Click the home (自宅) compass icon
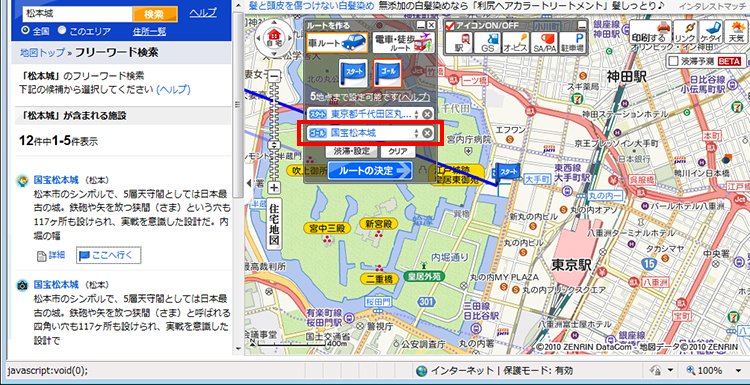The image size is (750, 385). (x=274, y=37)
